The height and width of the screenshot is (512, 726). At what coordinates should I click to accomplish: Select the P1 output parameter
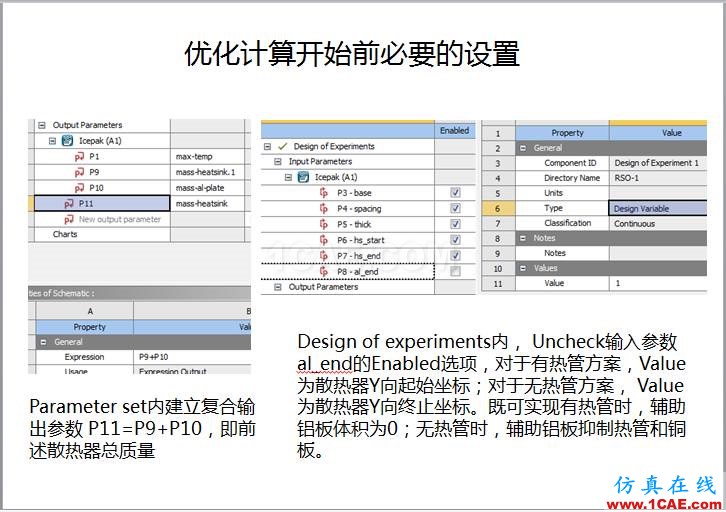click(102, 157)
